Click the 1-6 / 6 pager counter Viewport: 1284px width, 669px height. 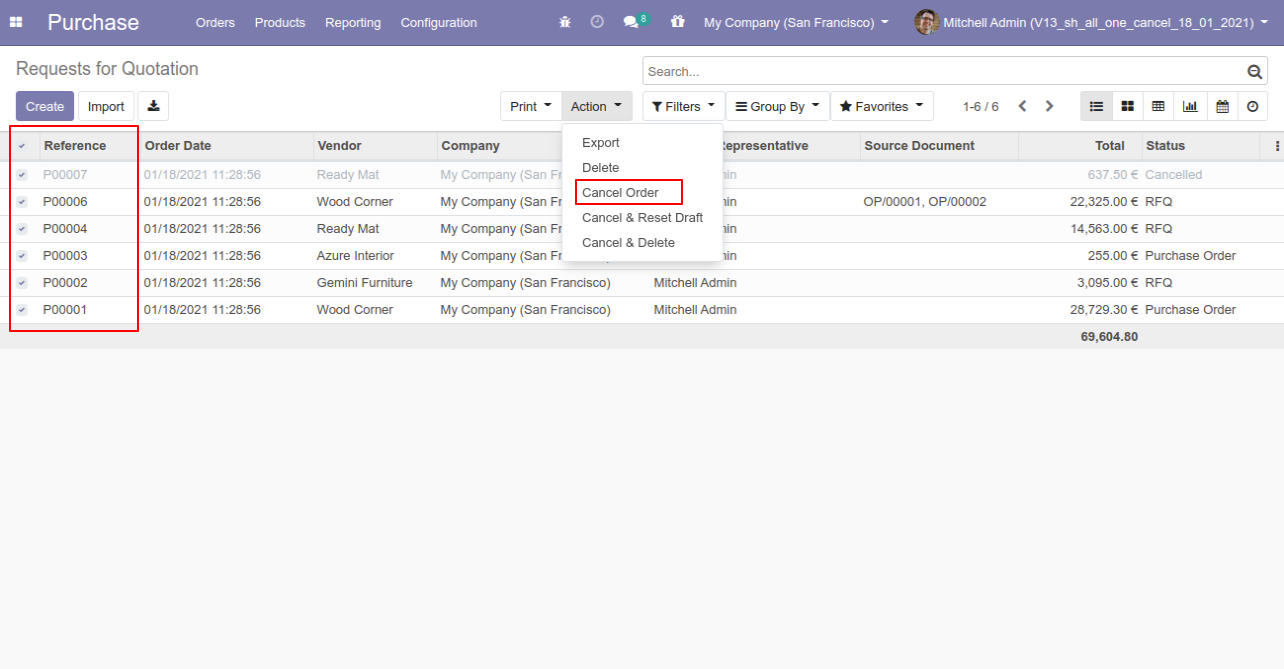tap(980, 106)
